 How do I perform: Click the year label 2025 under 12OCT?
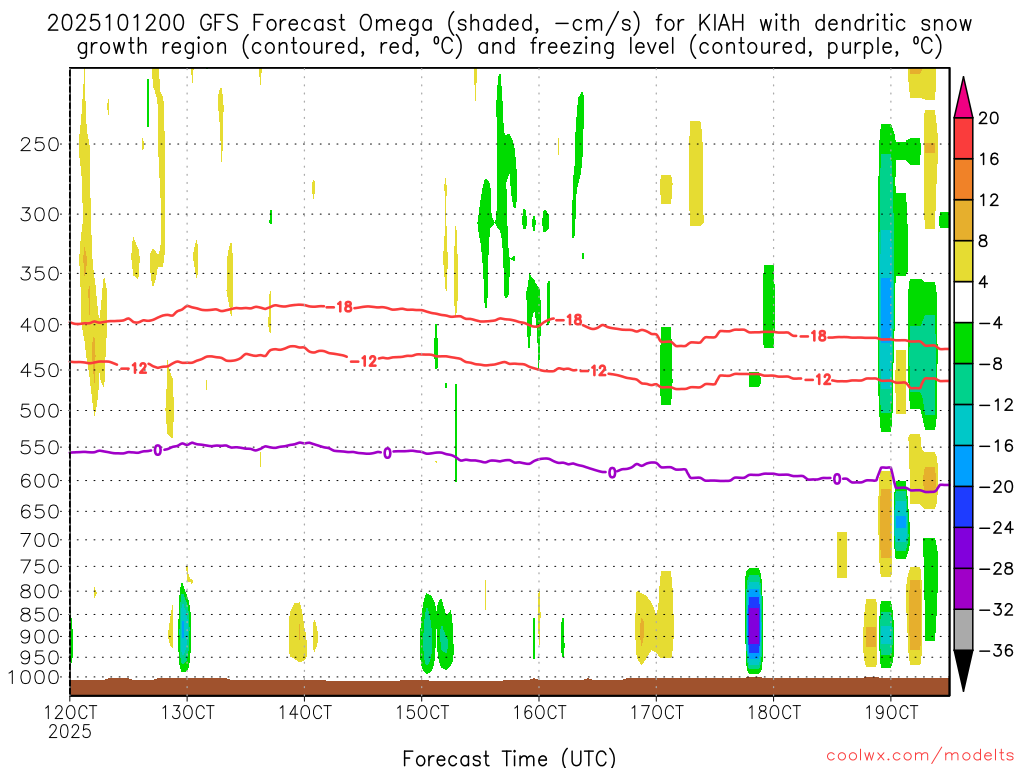pyautogui.click(x=70, y=731)
